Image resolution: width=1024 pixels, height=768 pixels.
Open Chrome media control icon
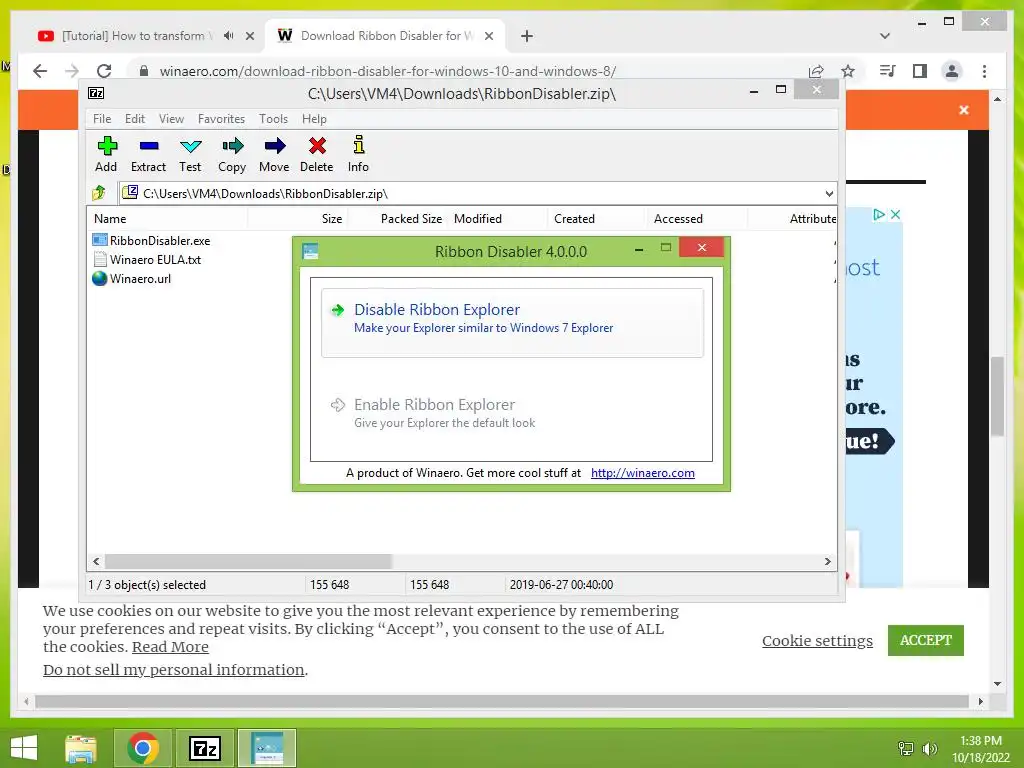pyautogui.click(x=888, y=71)
